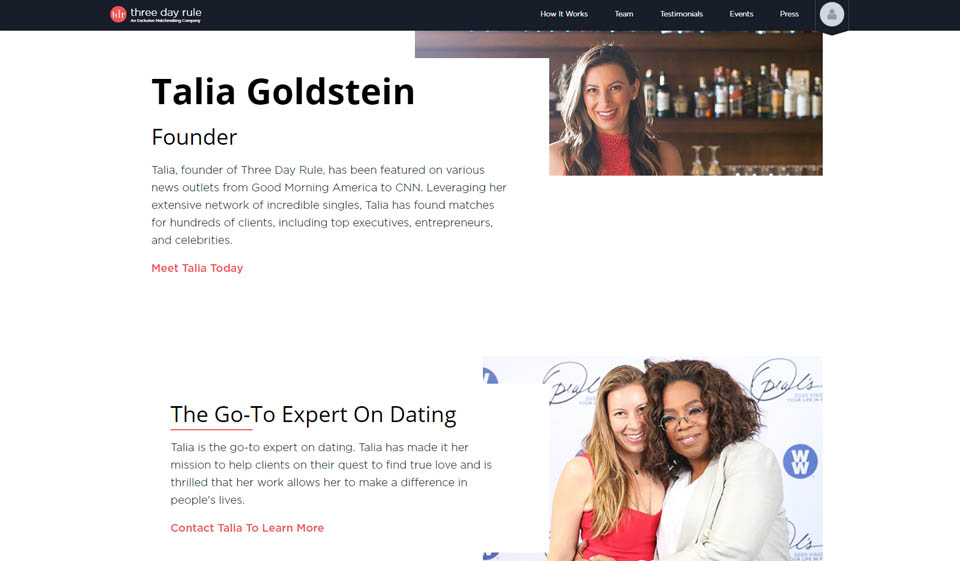Click the Founder subtitle text
Viewport: 960px width, 561px height.
(x=194, y=137)
